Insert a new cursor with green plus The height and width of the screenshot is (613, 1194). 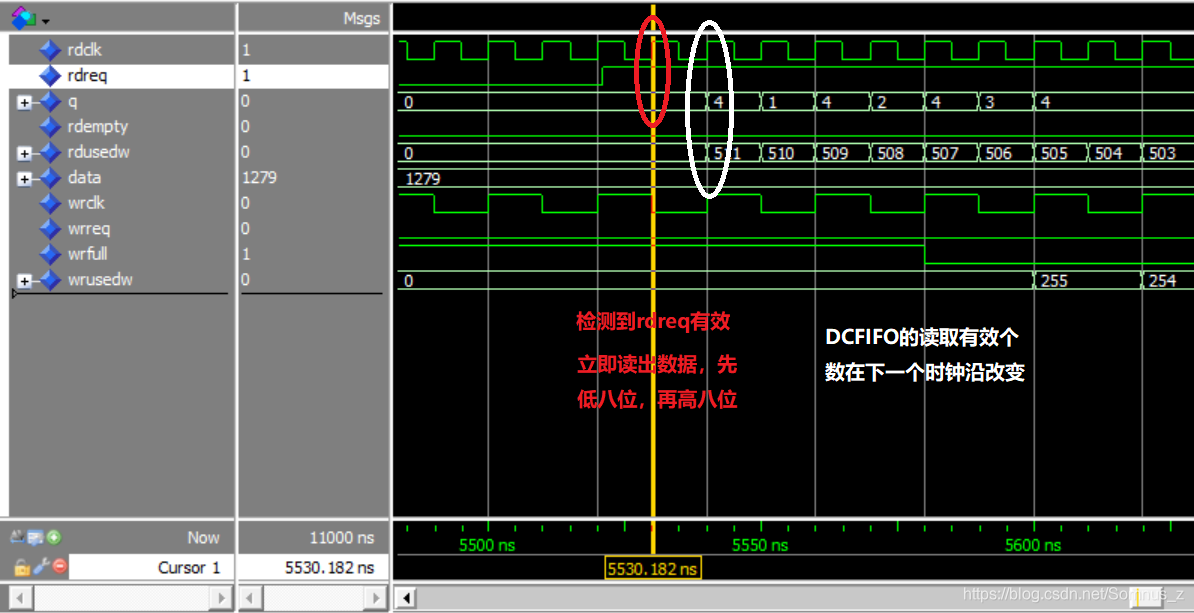click(53, 538)
